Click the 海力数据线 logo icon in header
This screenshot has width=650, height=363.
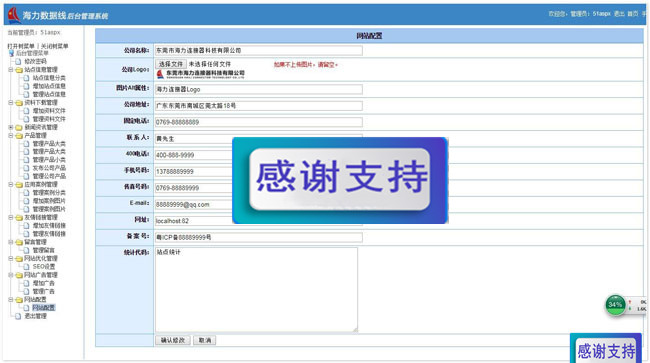tap(14, 15)
